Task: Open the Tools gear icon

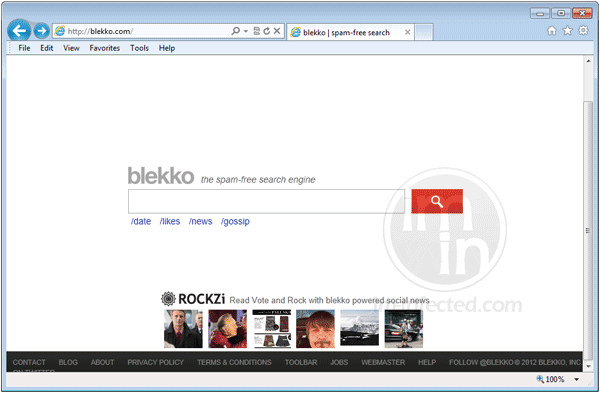Action: pyautogui.click(x=583, y=30)
